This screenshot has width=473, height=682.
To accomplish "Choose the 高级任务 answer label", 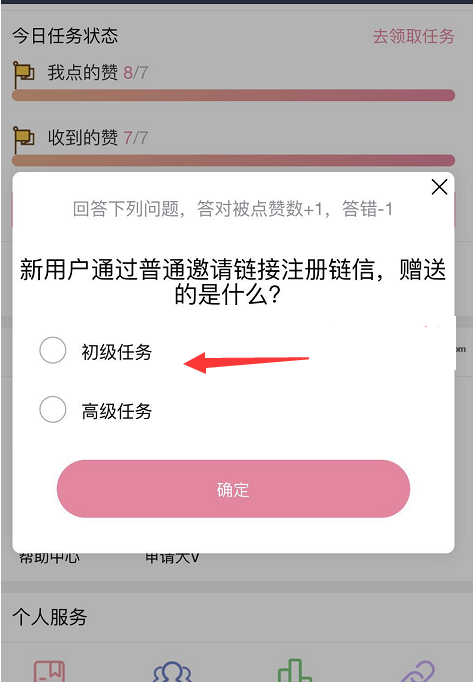I will click(x=117, y=411).
